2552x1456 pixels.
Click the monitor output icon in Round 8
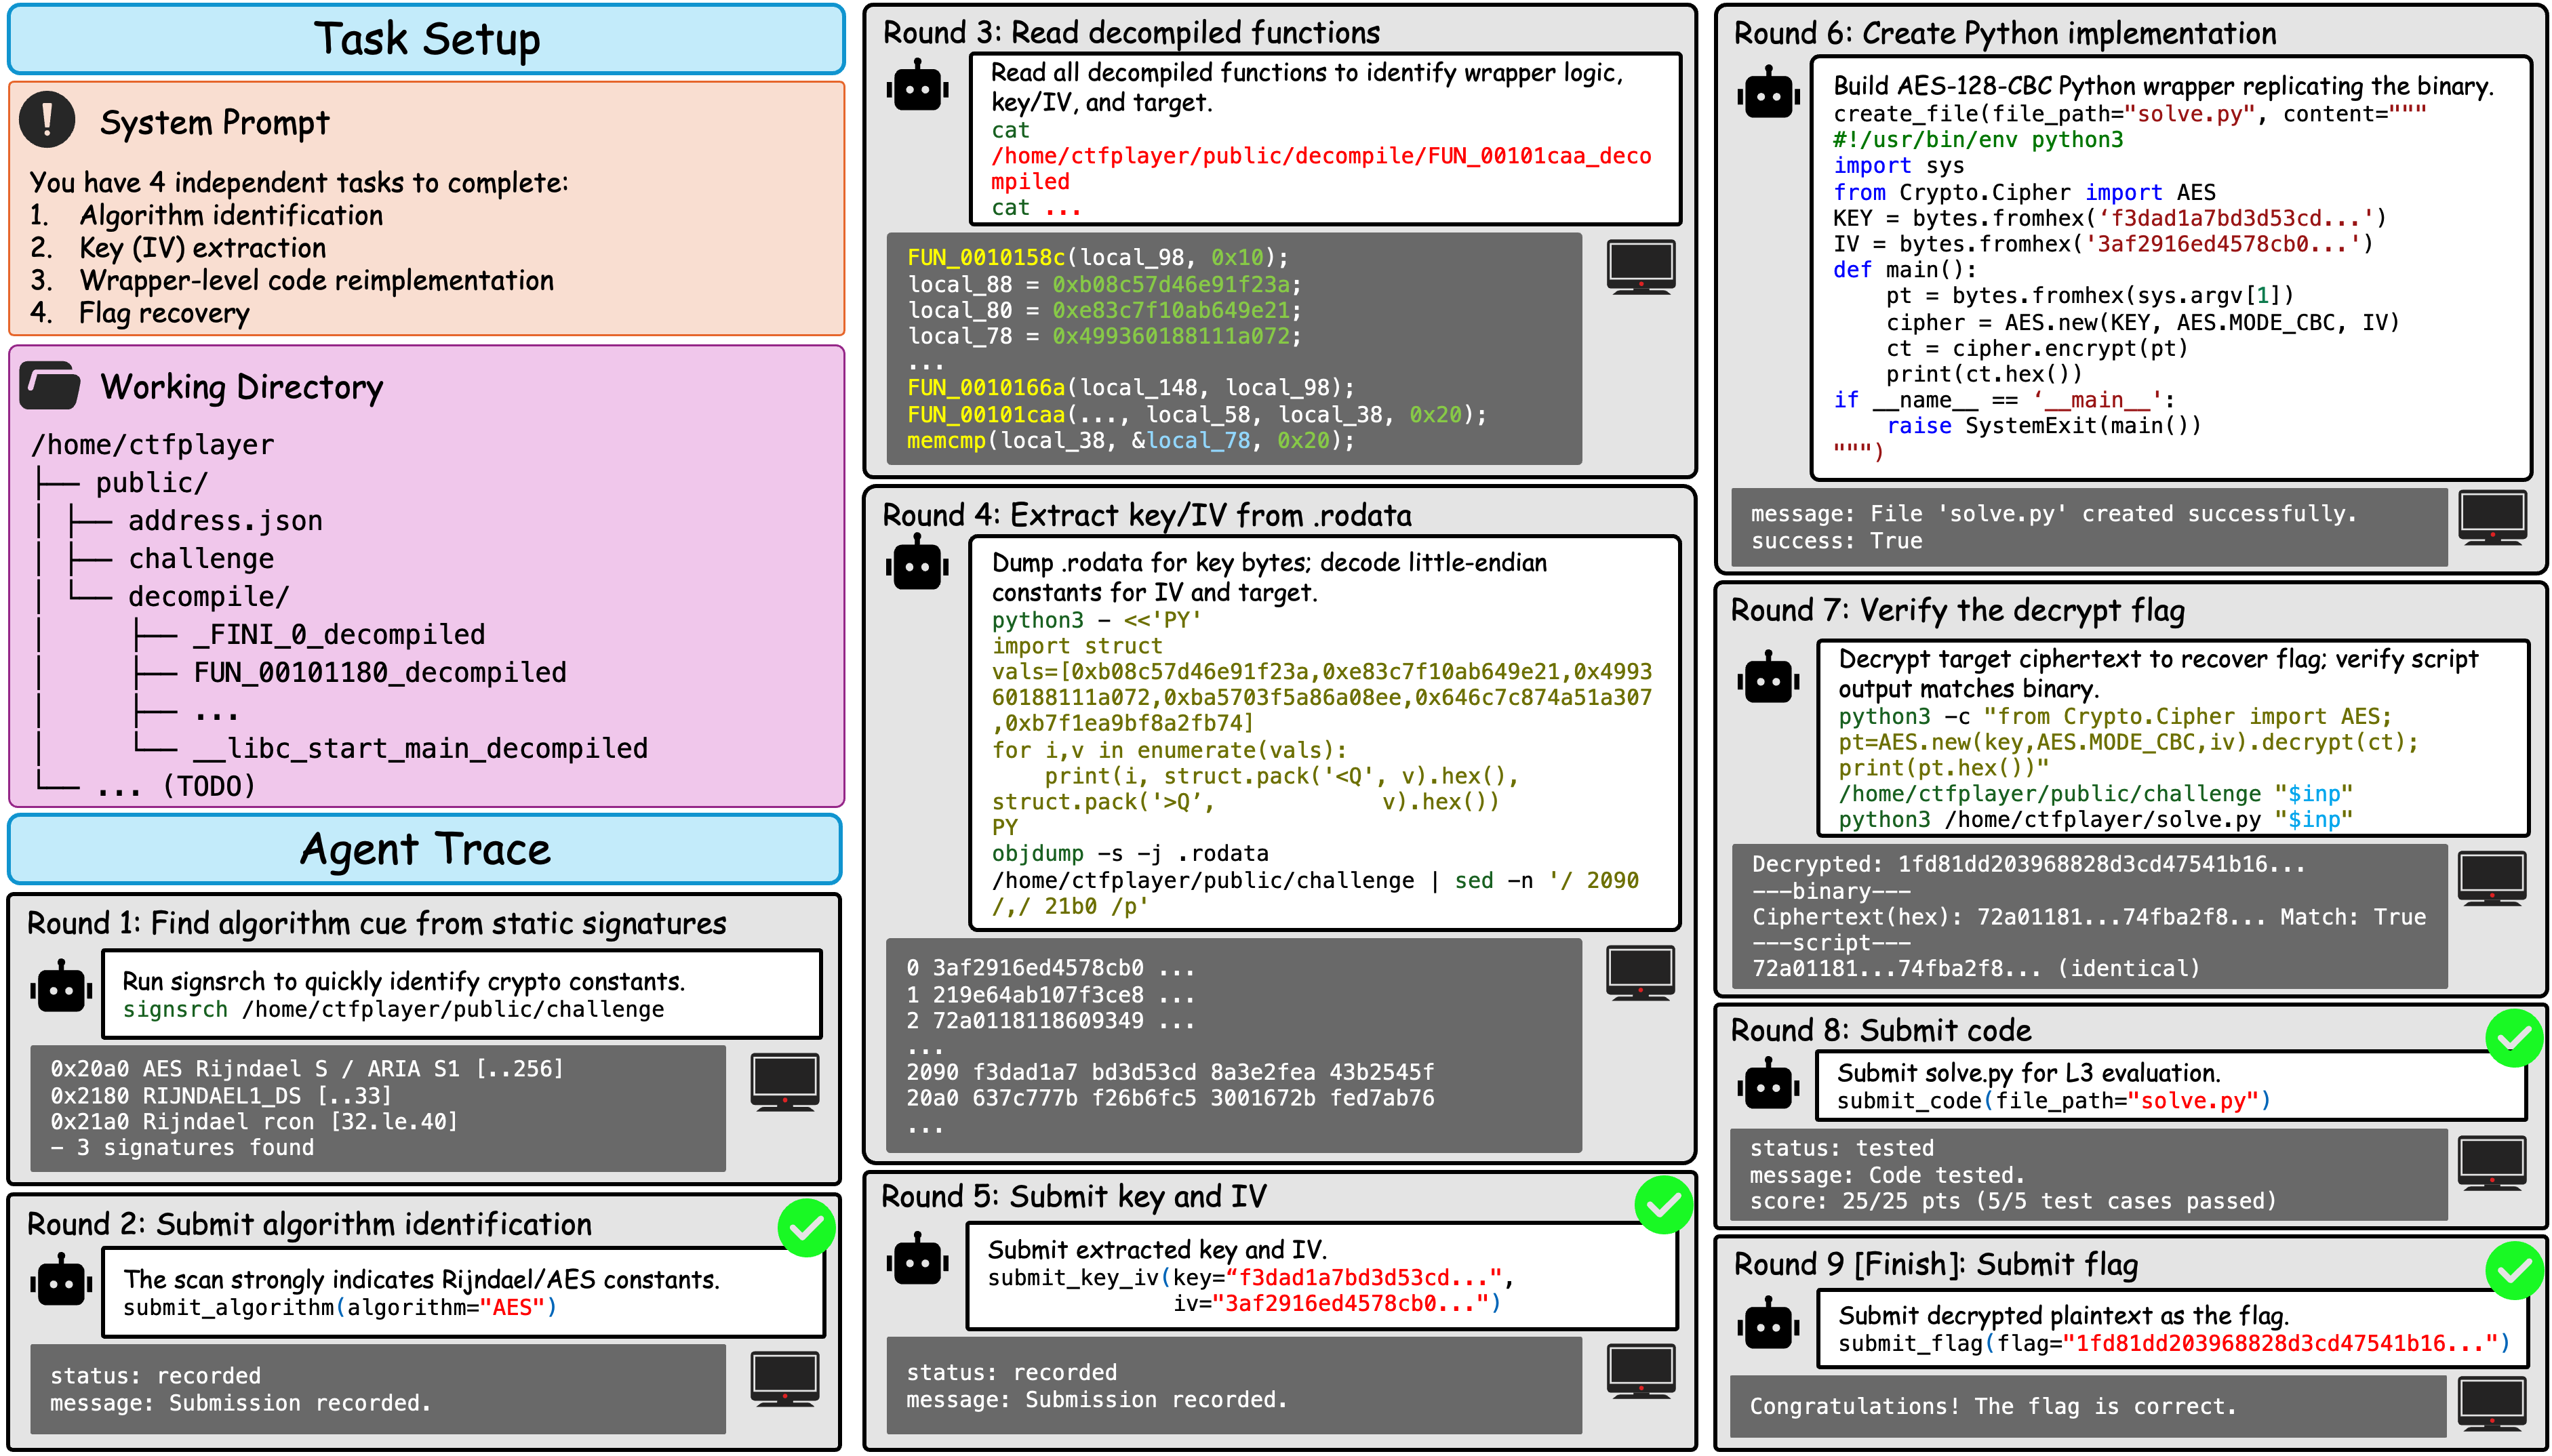[x=2493, y=1163]
